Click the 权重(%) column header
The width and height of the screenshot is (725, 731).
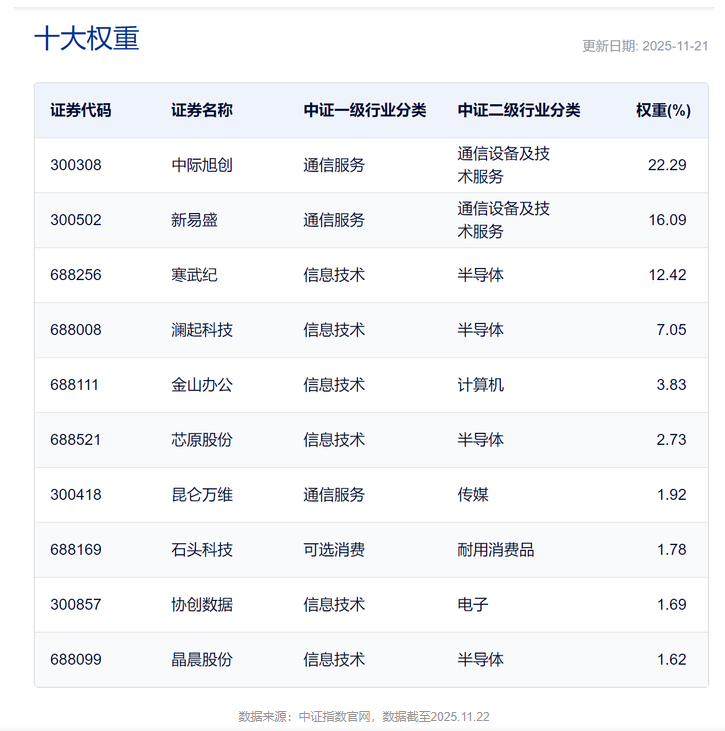tap(663, 110)
